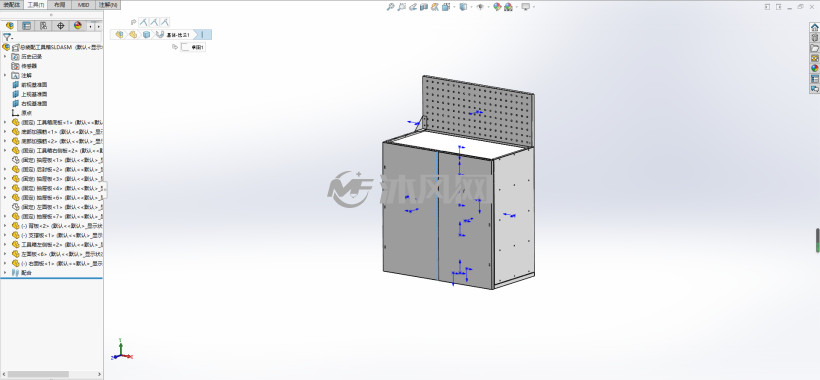Open the ConfigurationManager tab
Image resolution: width=820 pixels, height=380 pixels.
43,26
